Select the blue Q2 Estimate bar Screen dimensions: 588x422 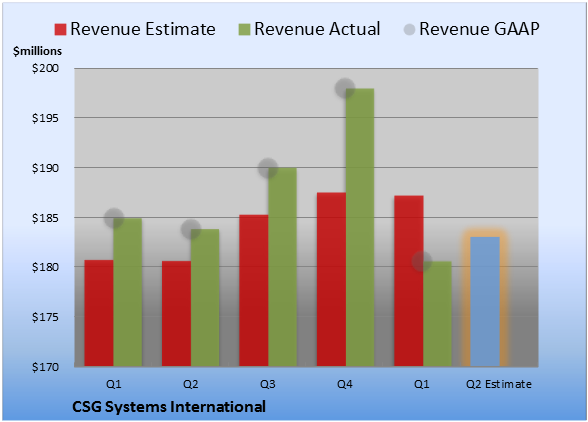click(485, 301)
